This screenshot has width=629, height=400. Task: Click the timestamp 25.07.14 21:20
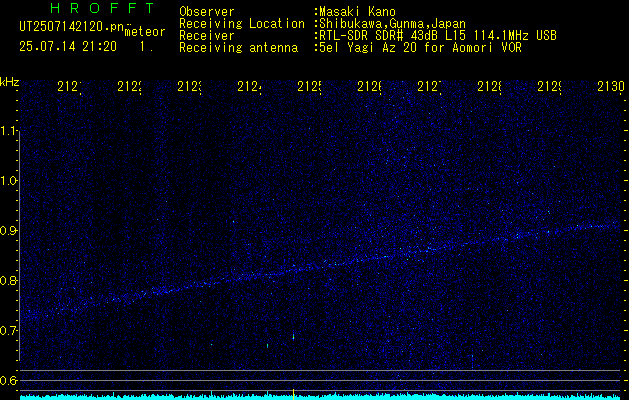pyautogui.click(x=68, y=47)
